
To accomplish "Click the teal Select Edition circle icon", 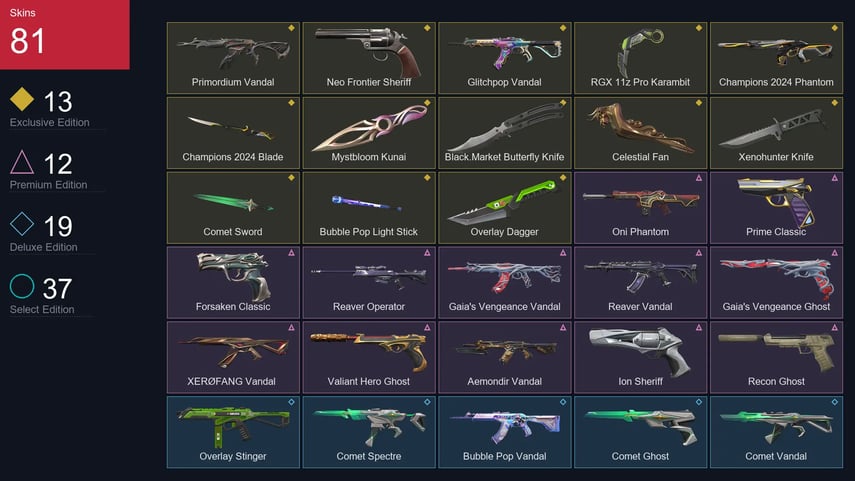I will pyautogui.click(x=22, y=286).
